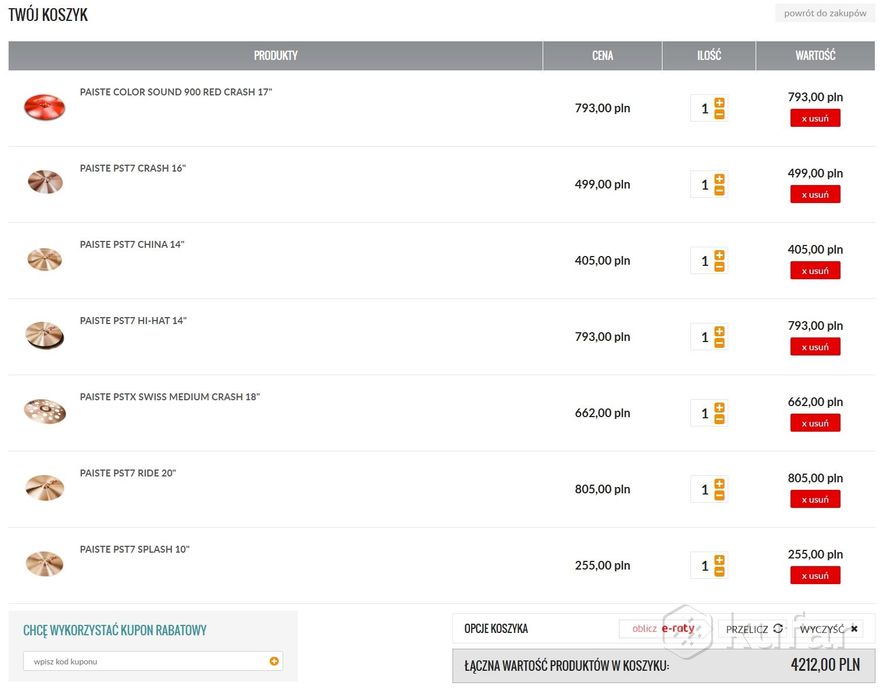This screenshot has height=690, width=884.
Task: Decrease quantity of PST7 Splash 10"
Action: tap(719, 571)
